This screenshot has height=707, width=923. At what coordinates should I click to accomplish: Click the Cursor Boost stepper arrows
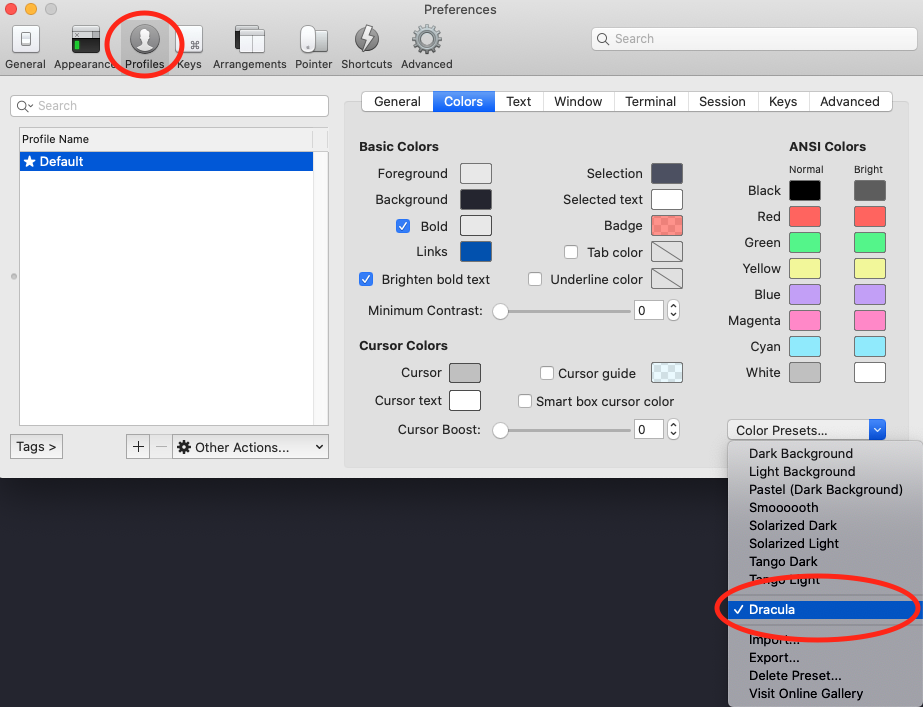(673, 429)
